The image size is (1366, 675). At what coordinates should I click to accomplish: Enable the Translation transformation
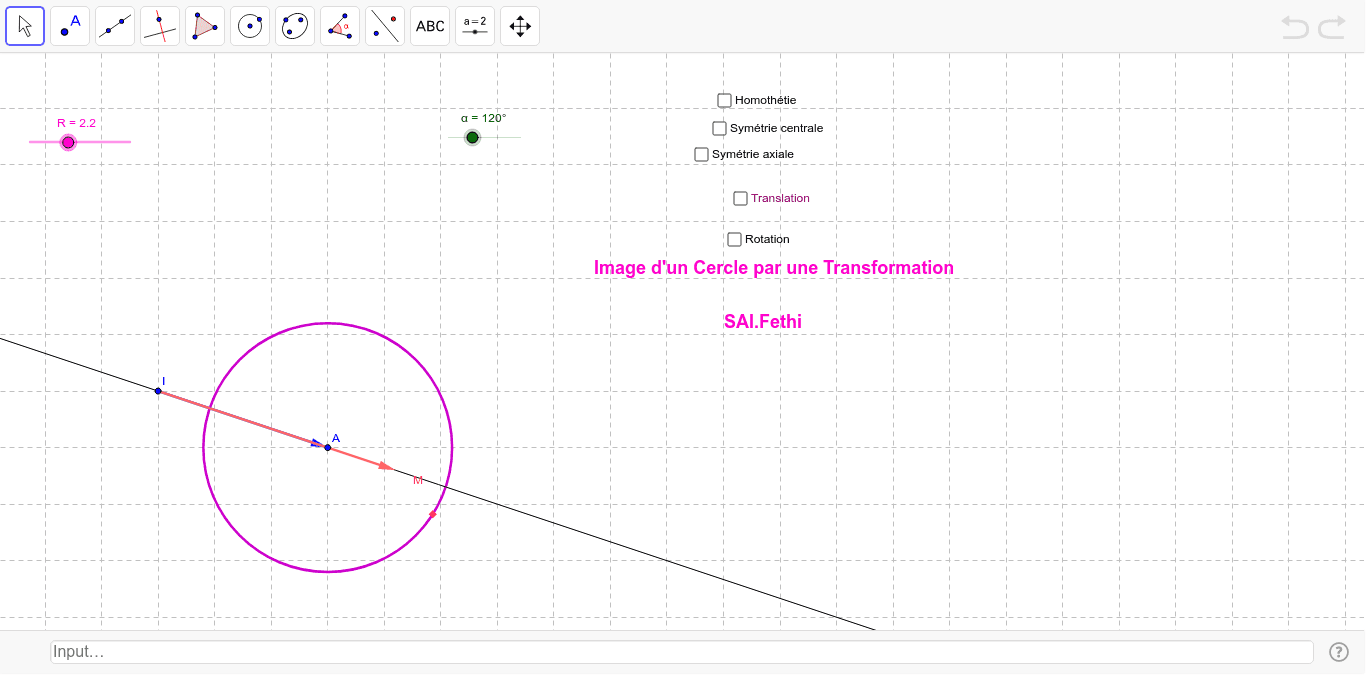coord(740,198)
